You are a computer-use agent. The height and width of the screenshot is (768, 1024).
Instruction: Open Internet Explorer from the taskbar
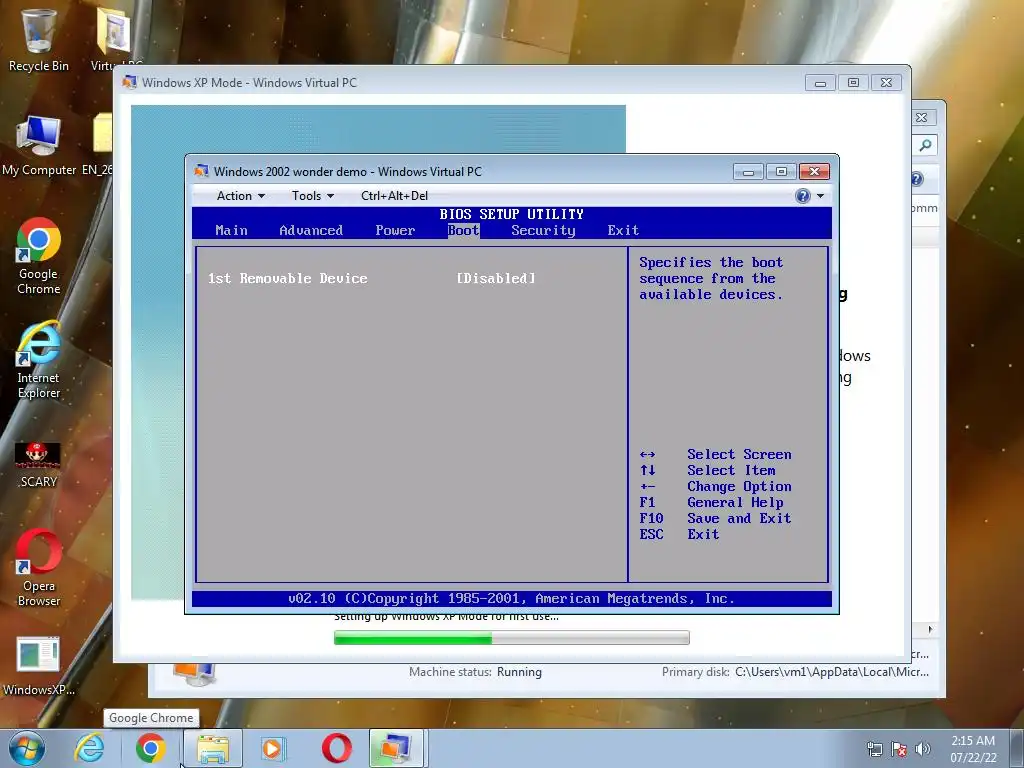89,748
